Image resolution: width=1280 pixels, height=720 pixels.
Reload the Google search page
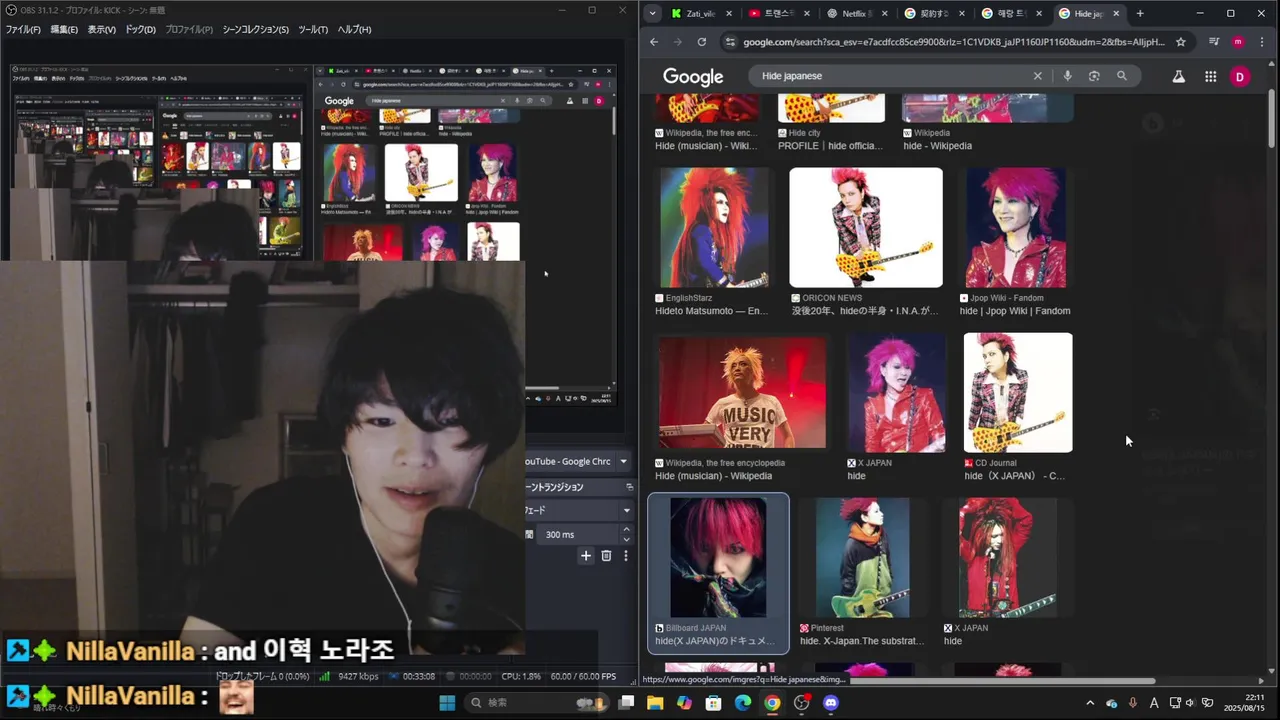pyautogui.click(x=702, y=42)
